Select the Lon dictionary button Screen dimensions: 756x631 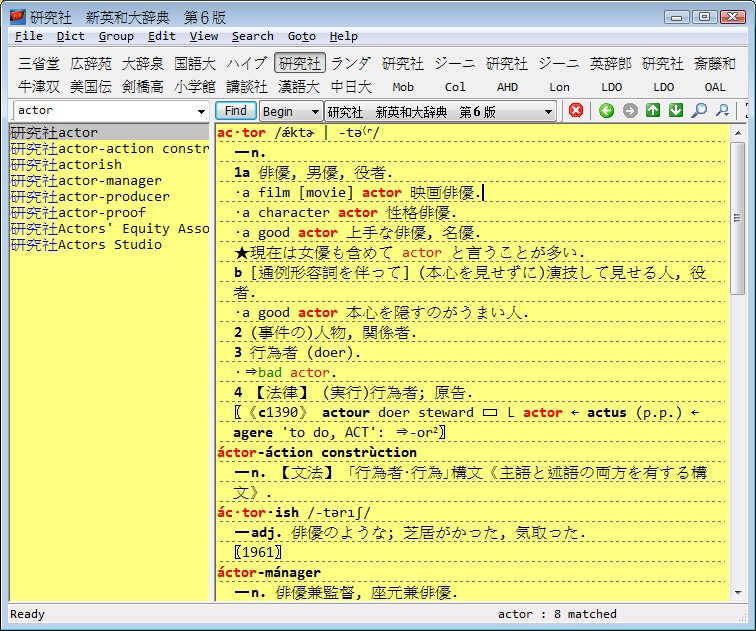pos(559,87)
